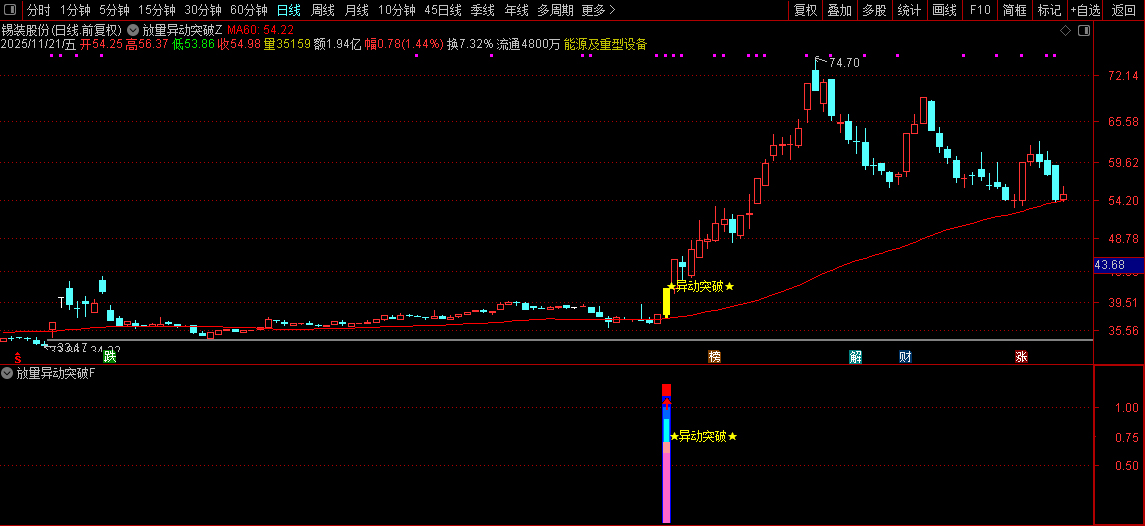Screen dimensions: 1145x526
Task: Toggle the left sidebar panel icon
Action: point(9,10)
